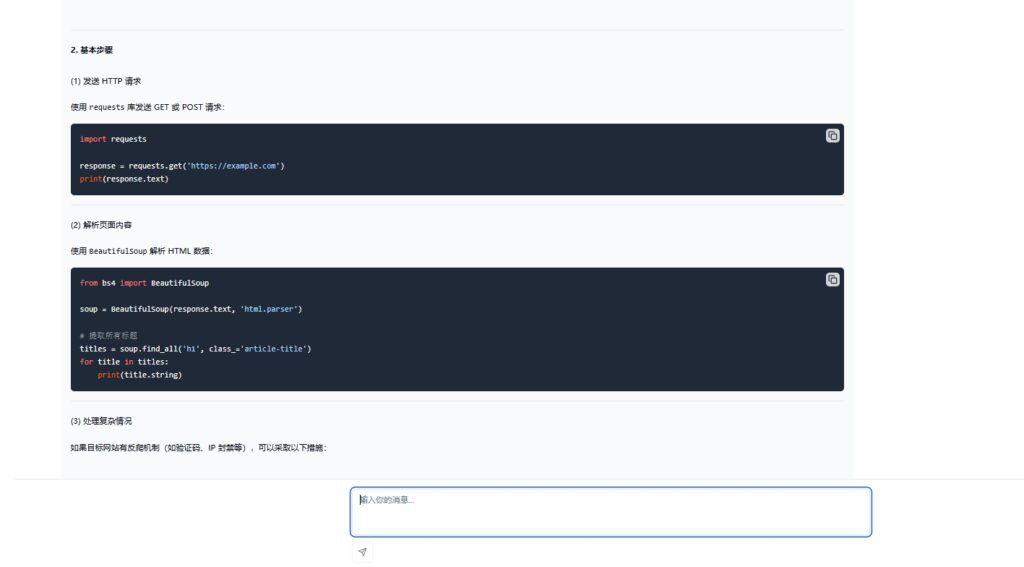Copy the requests code block
1024x567 pixels.
pyautogui.click(x=832, y=136)
